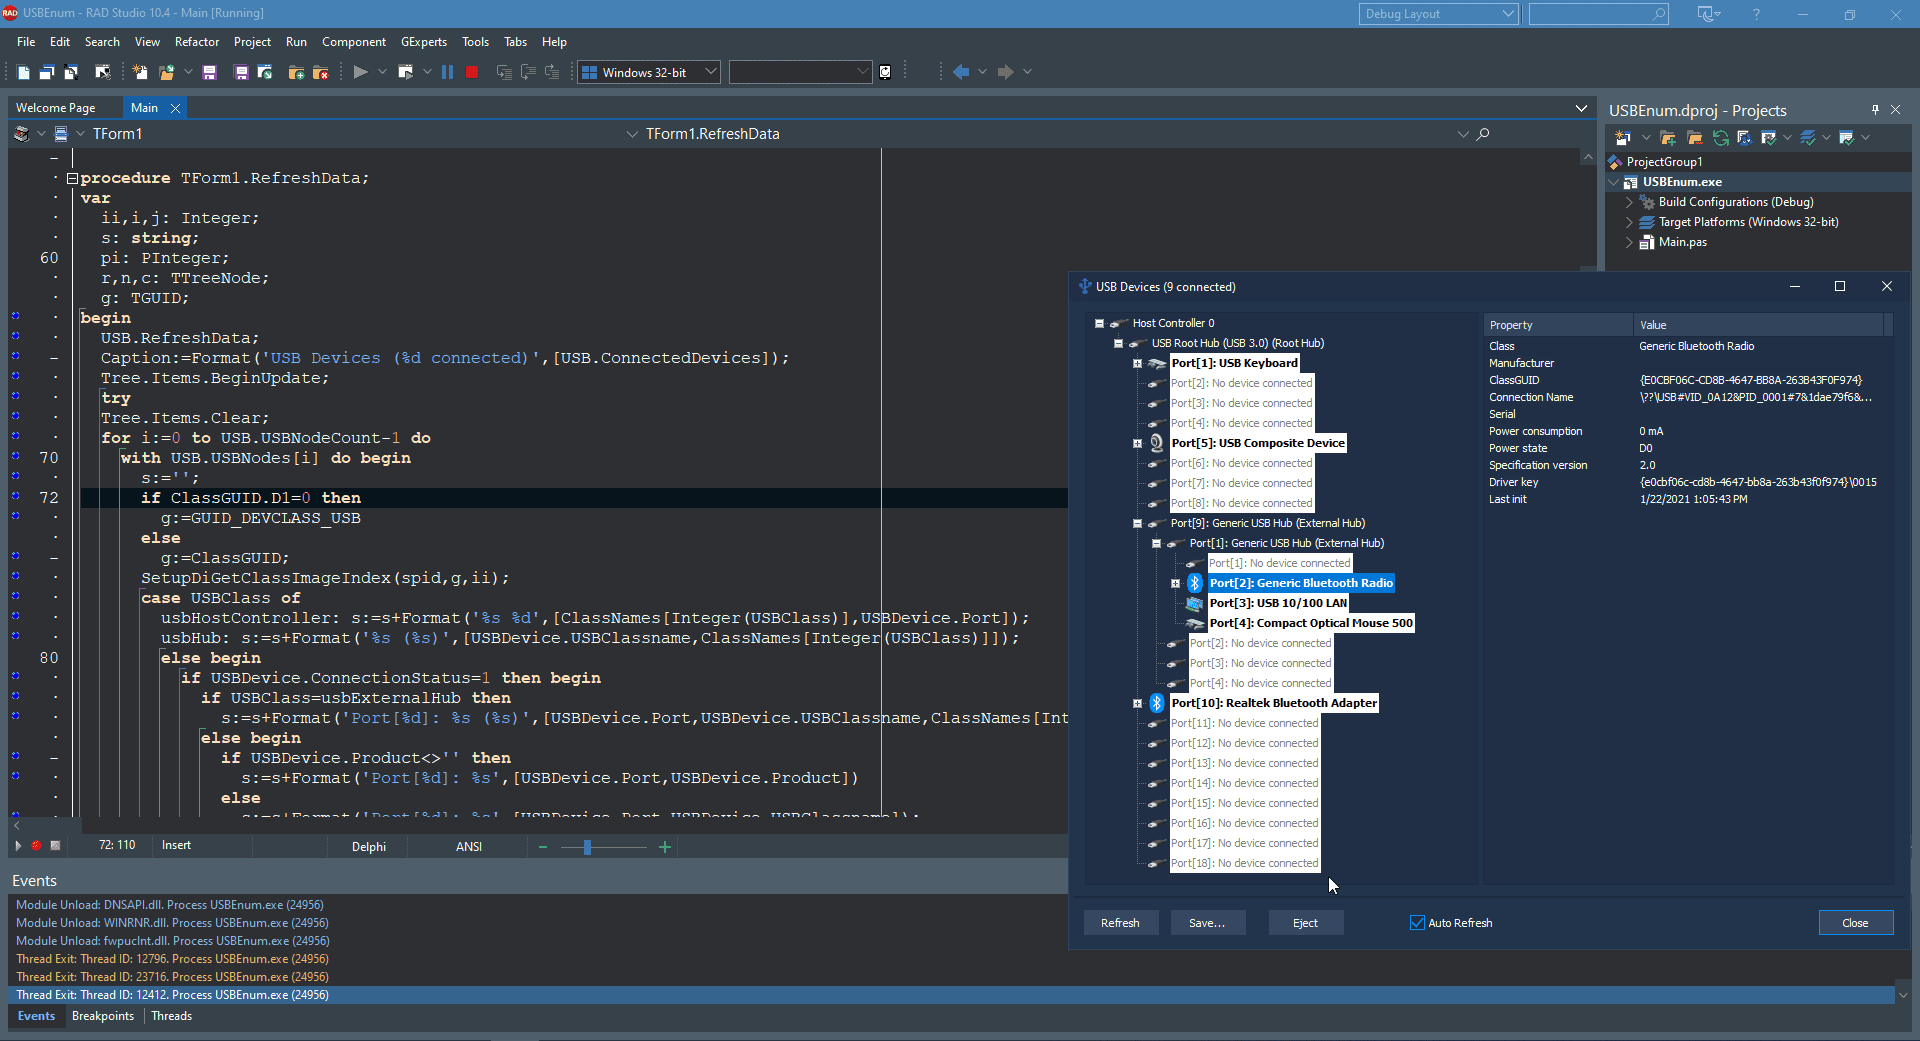1920x1041 pixels.
Task: Pause the running program
Action: [447, 72]
